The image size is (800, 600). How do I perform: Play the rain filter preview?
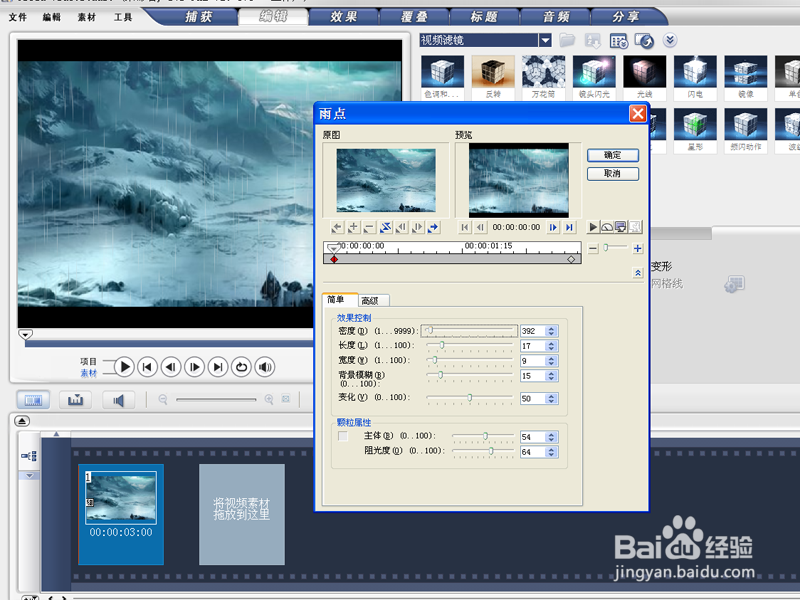point(592,227)
